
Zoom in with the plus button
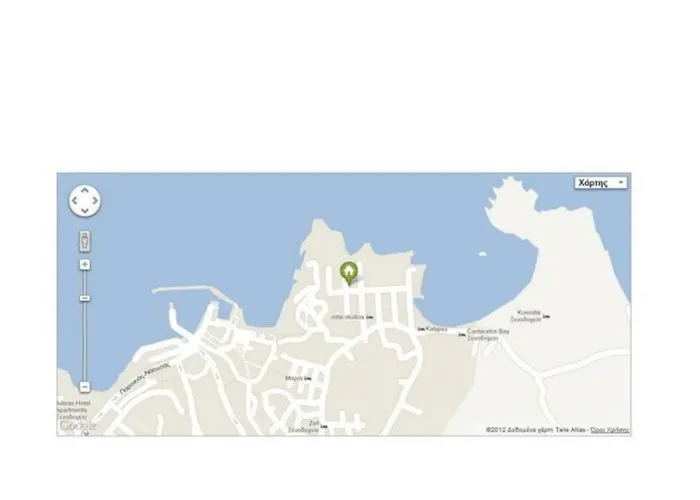(85, 265)
